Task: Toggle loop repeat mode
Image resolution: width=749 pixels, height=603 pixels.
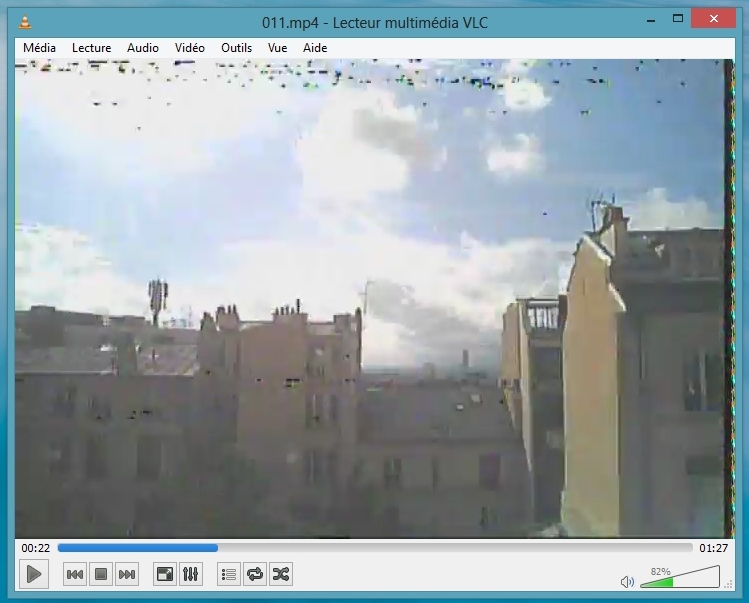Action: 255,574
